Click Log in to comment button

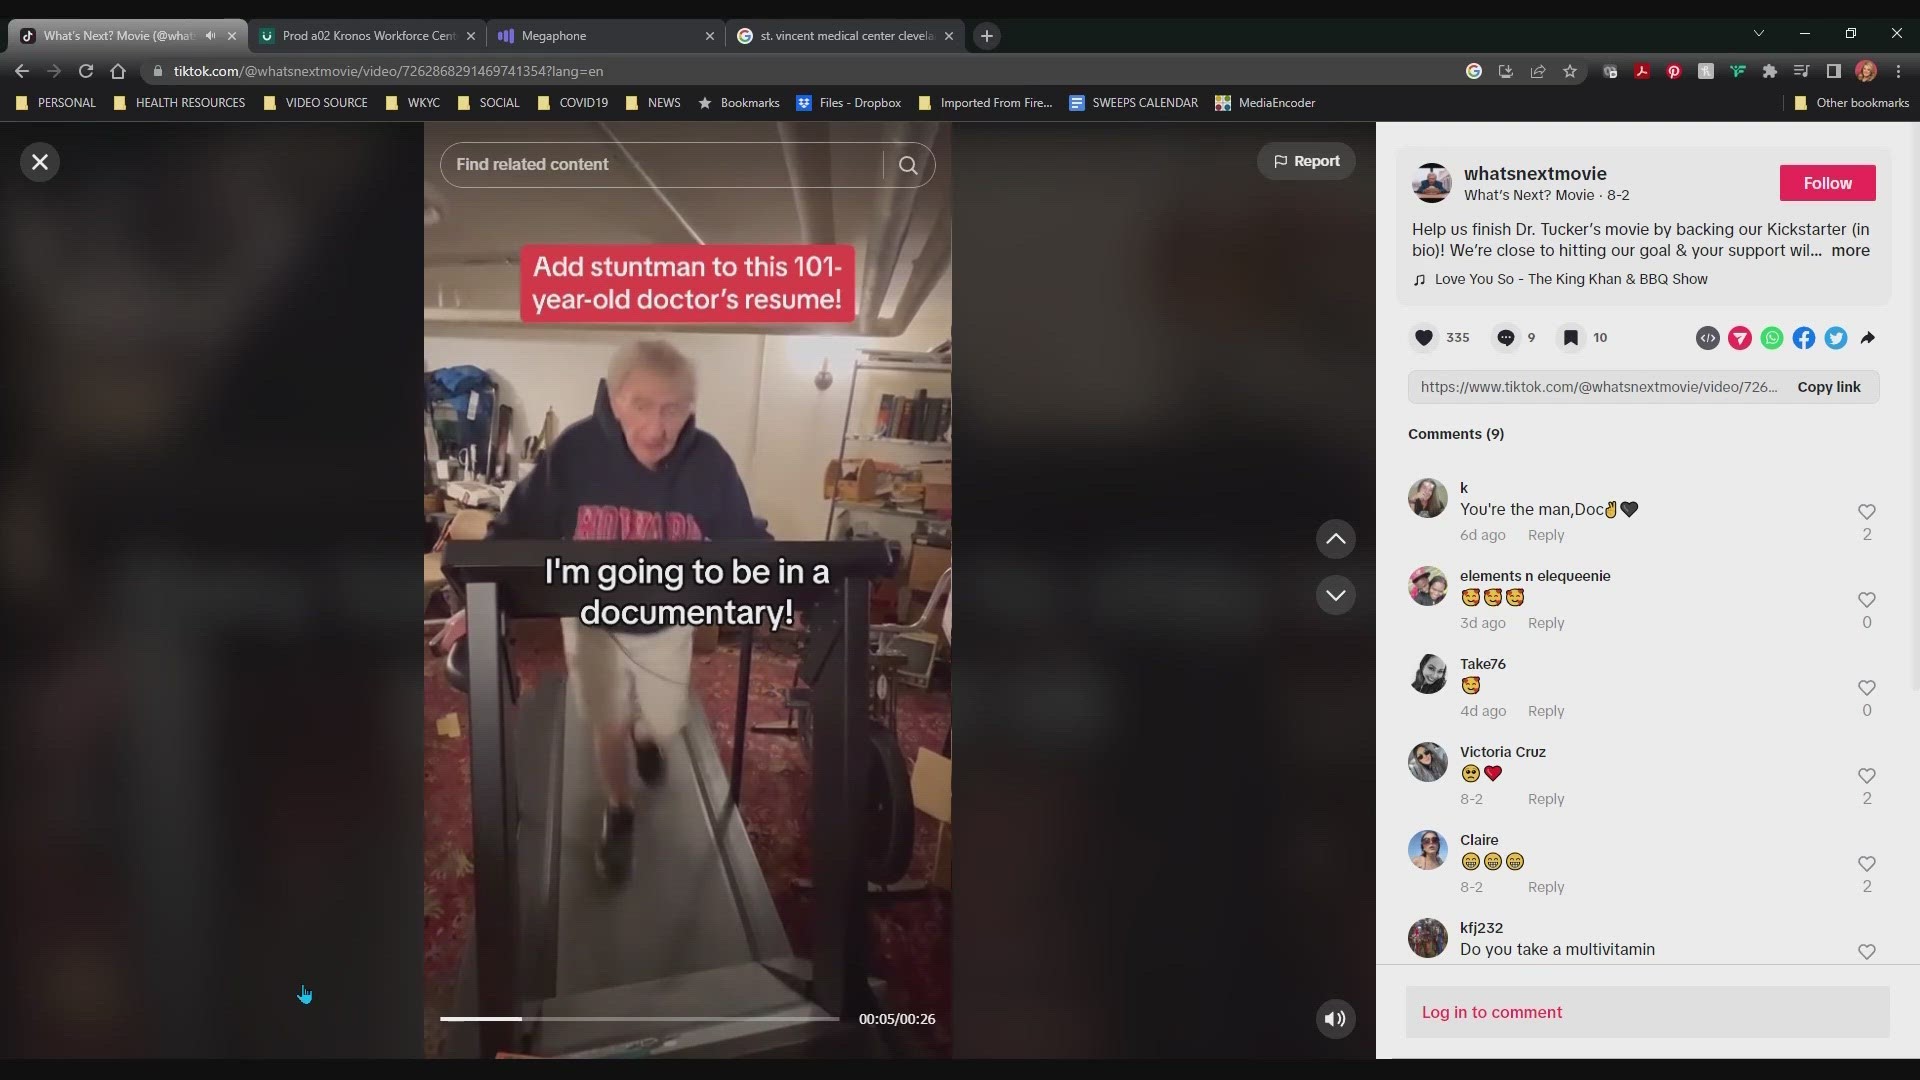pyautogui.click(x=1491, y=1011)
